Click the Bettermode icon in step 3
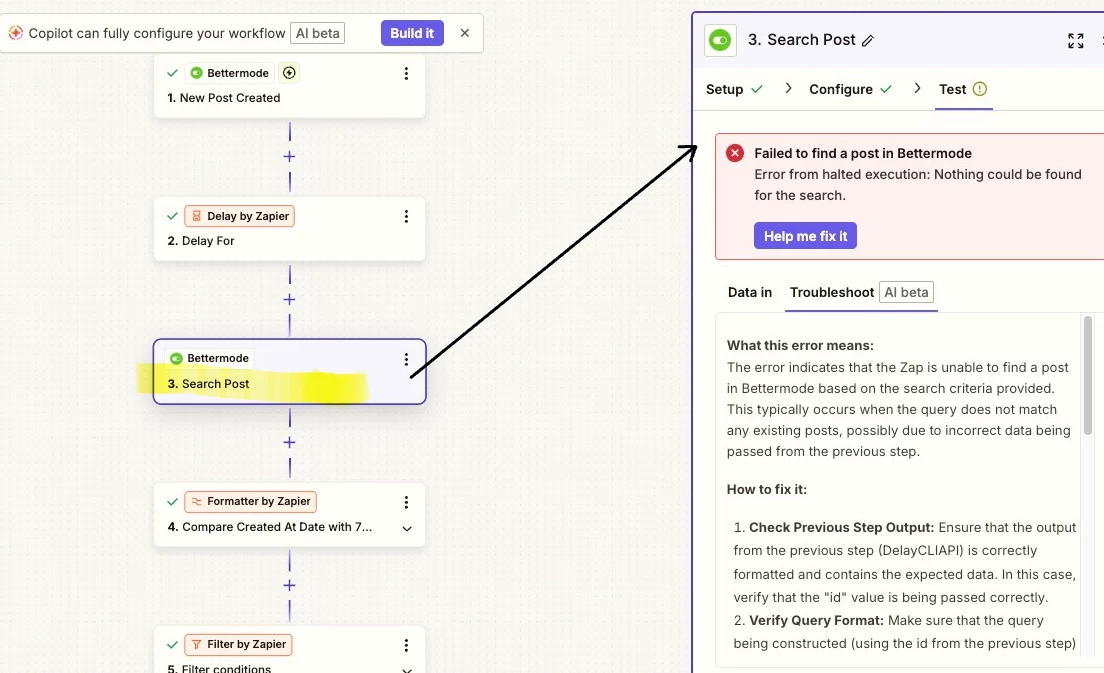1104x673 pixels. (x=176, y=358)
